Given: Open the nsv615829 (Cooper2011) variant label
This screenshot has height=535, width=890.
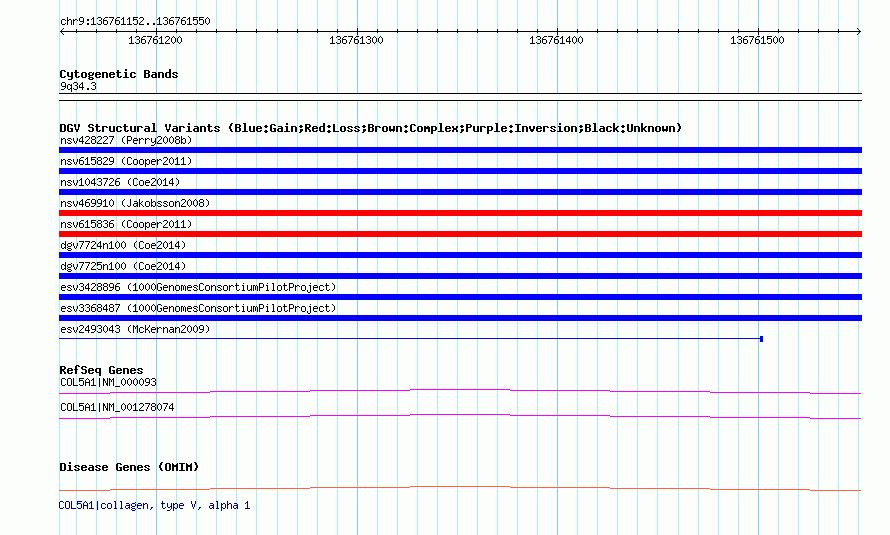Looking at the screenshot, I should pos(126,161).
